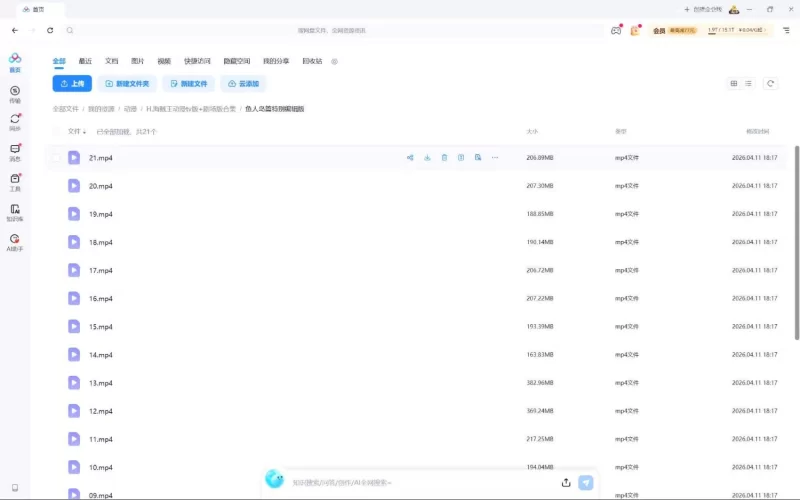Go to H.海贼王 folder in the breadcrumb
Screen dimensions: 800x500
[x=191, y=109]
